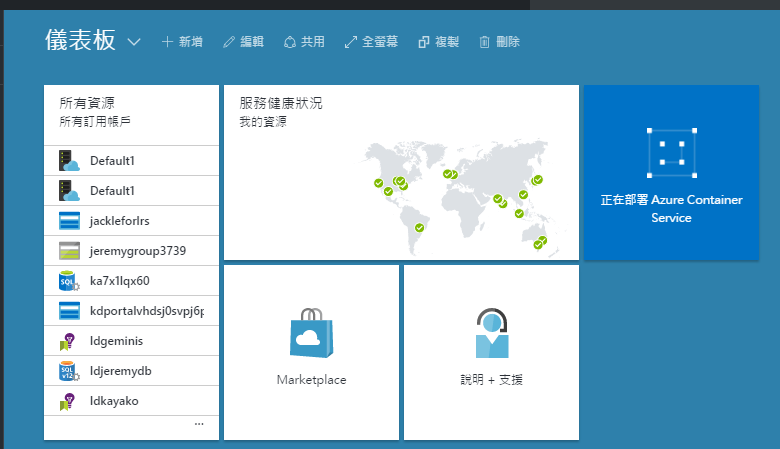Click the 共用 share icon
780x449 pixels.
click(x=290, y=42)
